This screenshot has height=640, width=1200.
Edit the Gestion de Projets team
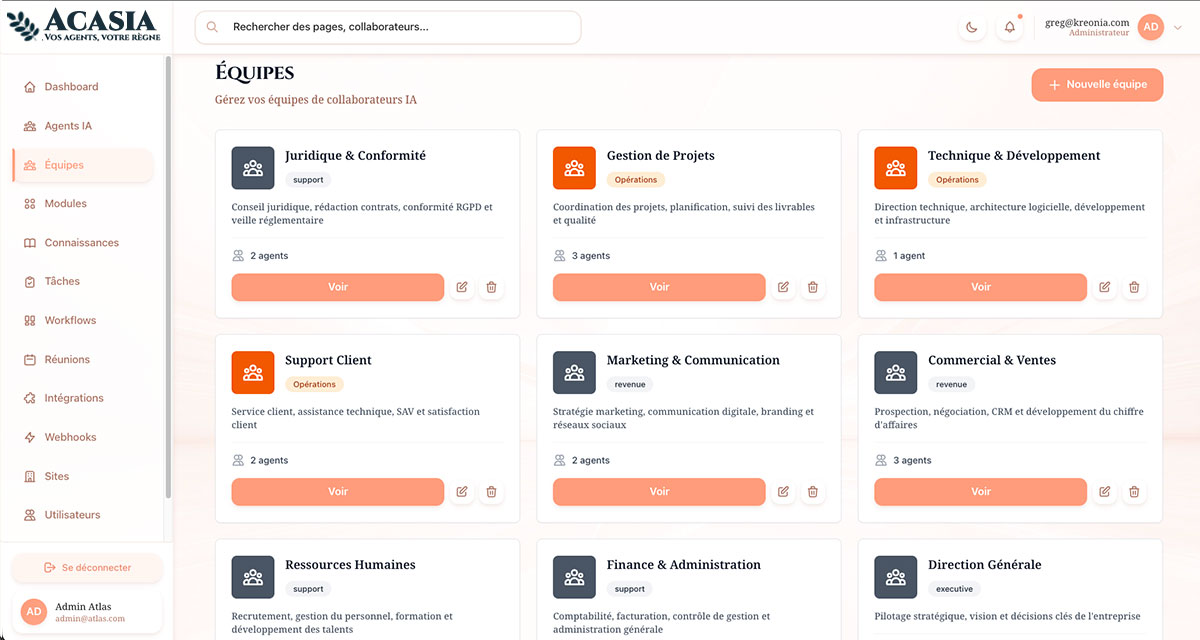pos(783,287)
